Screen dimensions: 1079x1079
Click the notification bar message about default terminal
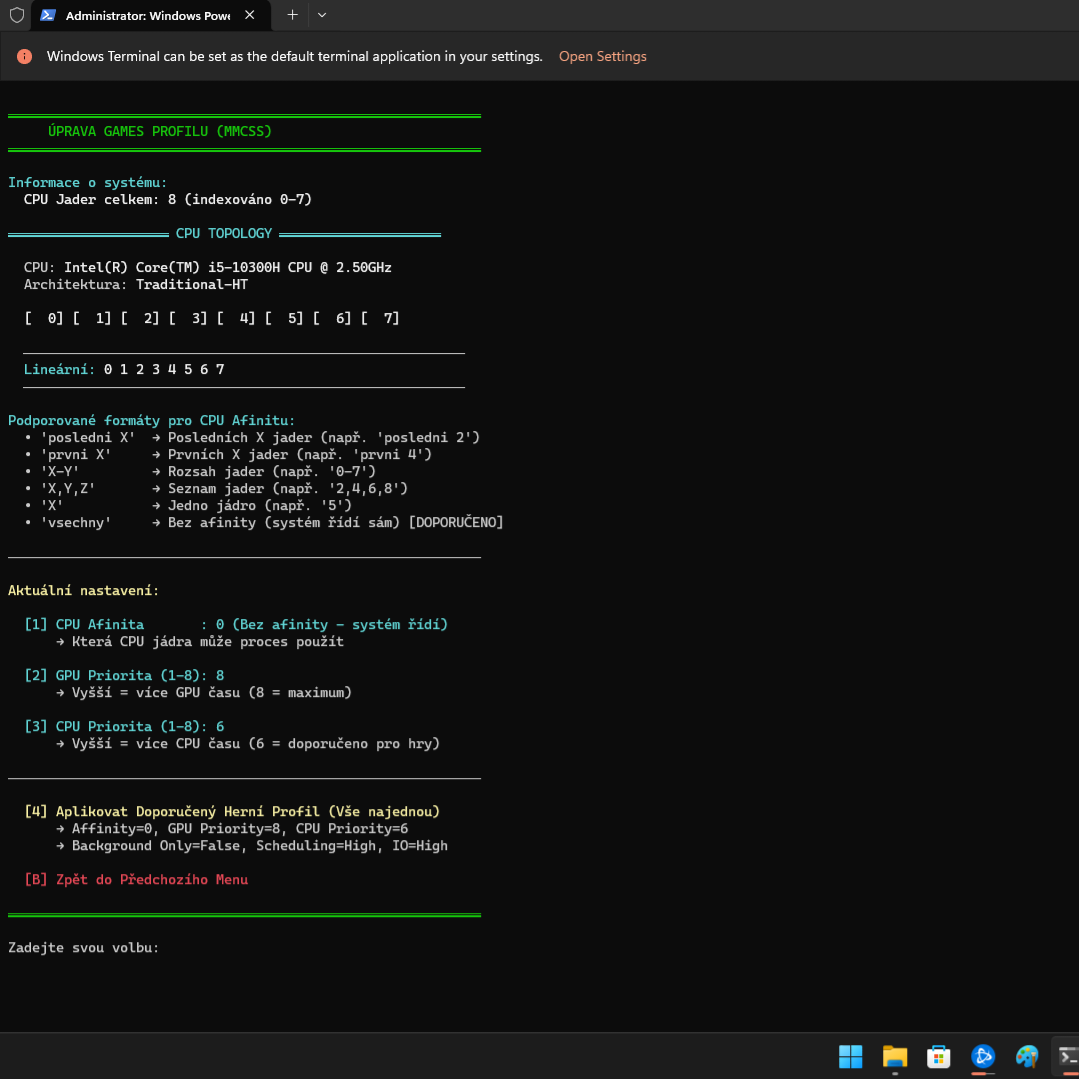click(294, 57)
